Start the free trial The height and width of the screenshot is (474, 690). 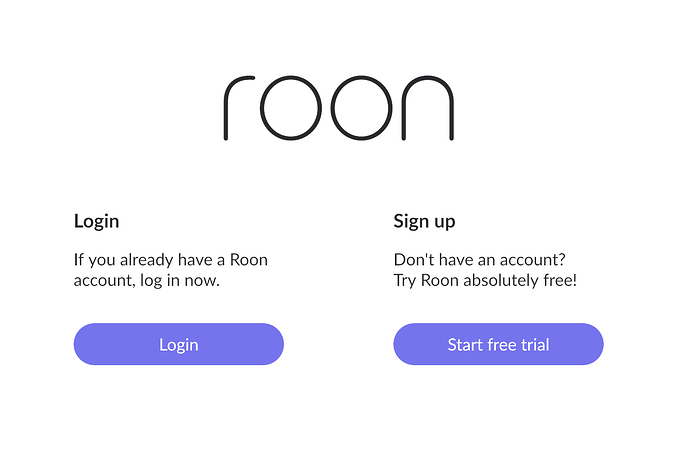pos(498,344)
